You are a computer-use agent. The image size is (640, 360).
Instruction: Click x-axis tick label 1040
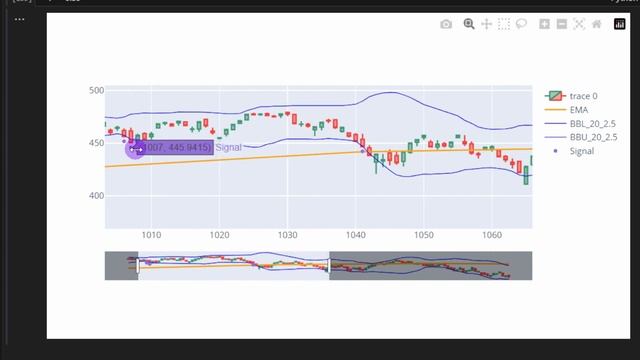pyautogui.click(x=356, y=235)
